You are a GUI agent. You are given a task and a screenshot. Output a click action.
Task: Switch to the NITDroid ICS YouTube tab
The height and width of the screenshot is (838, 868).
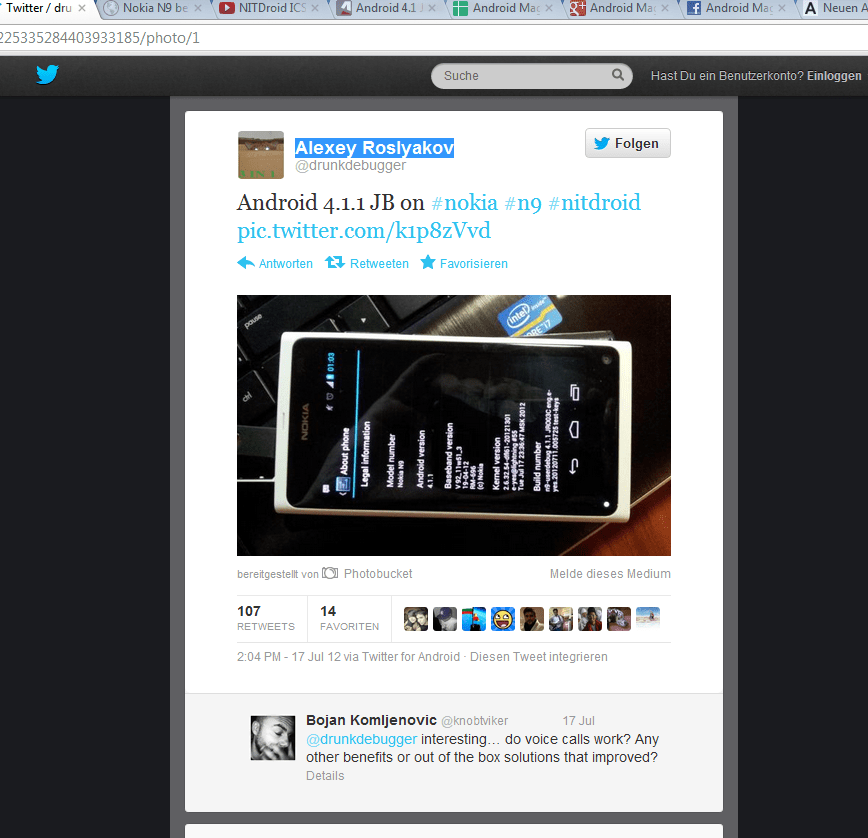(x=271, y=8)
